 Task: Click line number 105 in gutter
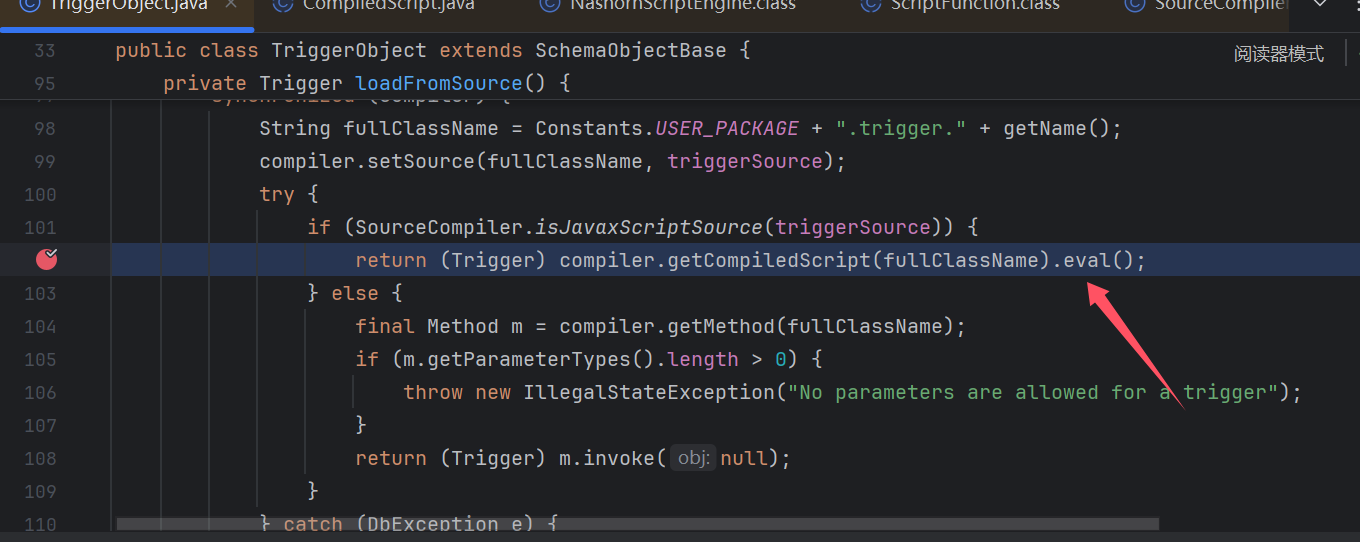tap(40, 359)
